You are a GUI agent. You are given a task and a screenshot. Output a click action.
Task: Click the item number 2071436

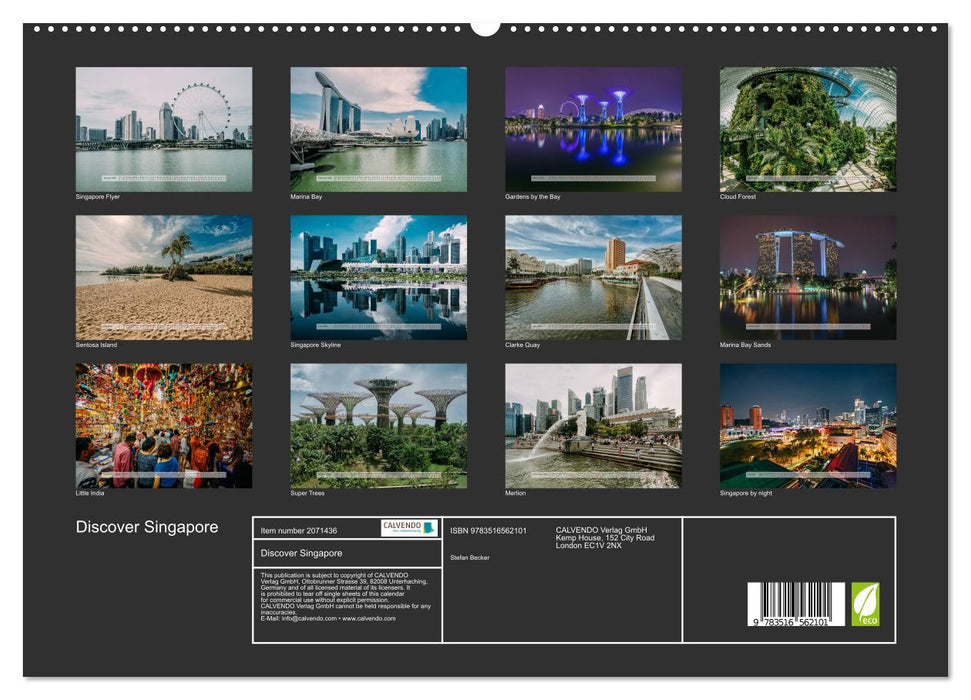coord(300,529)
